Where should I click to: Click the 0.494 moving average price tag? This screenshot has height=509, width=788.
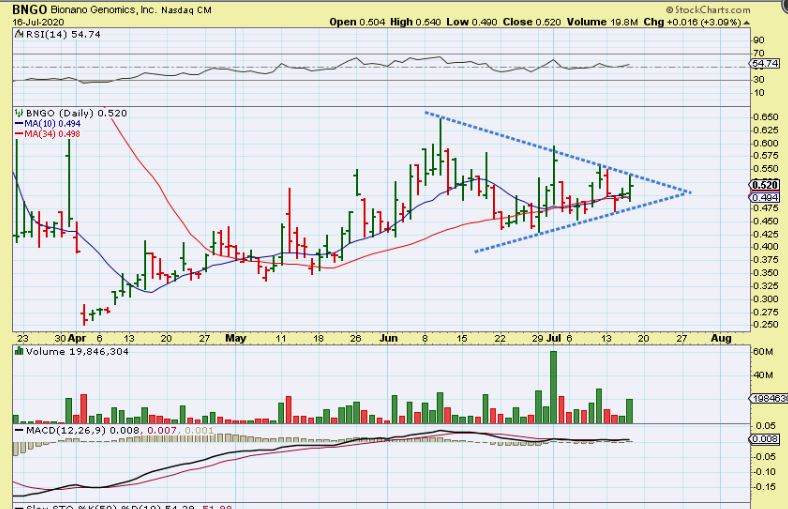click(x=765, y=197)
